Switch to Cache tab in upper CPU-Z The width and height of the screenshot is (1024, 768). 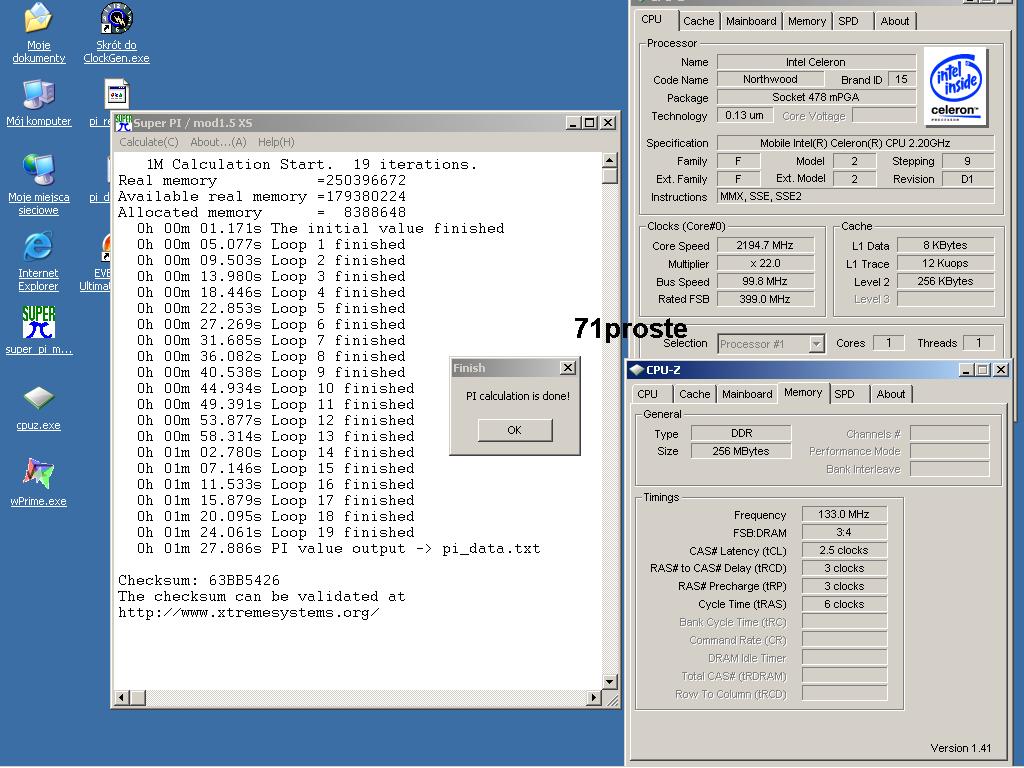click(x=699, y=21)
